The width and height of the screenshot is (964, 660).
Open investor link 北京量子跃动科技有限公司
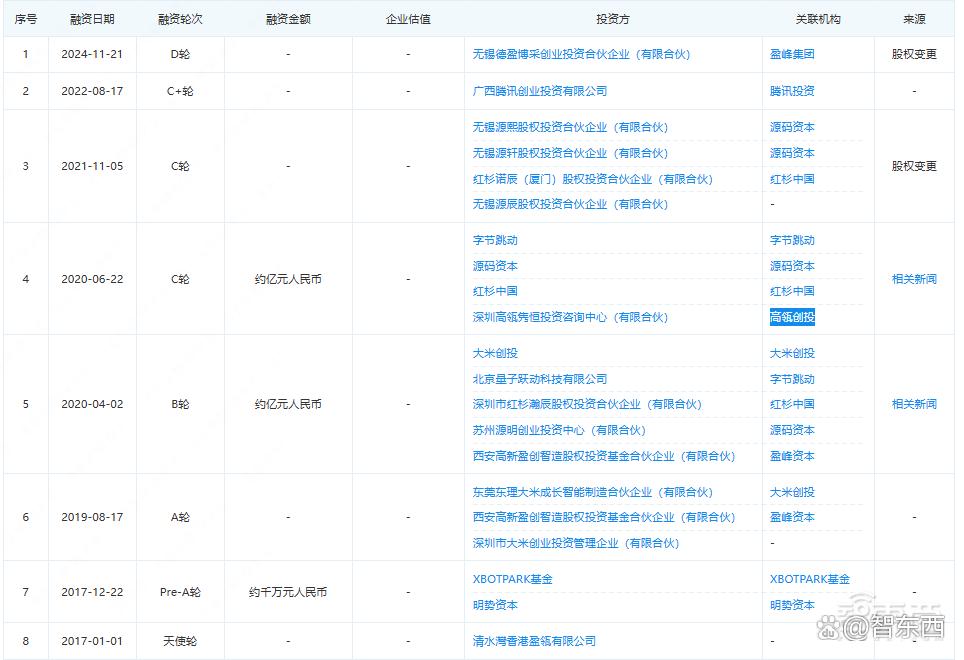click(x=539, y=379)
